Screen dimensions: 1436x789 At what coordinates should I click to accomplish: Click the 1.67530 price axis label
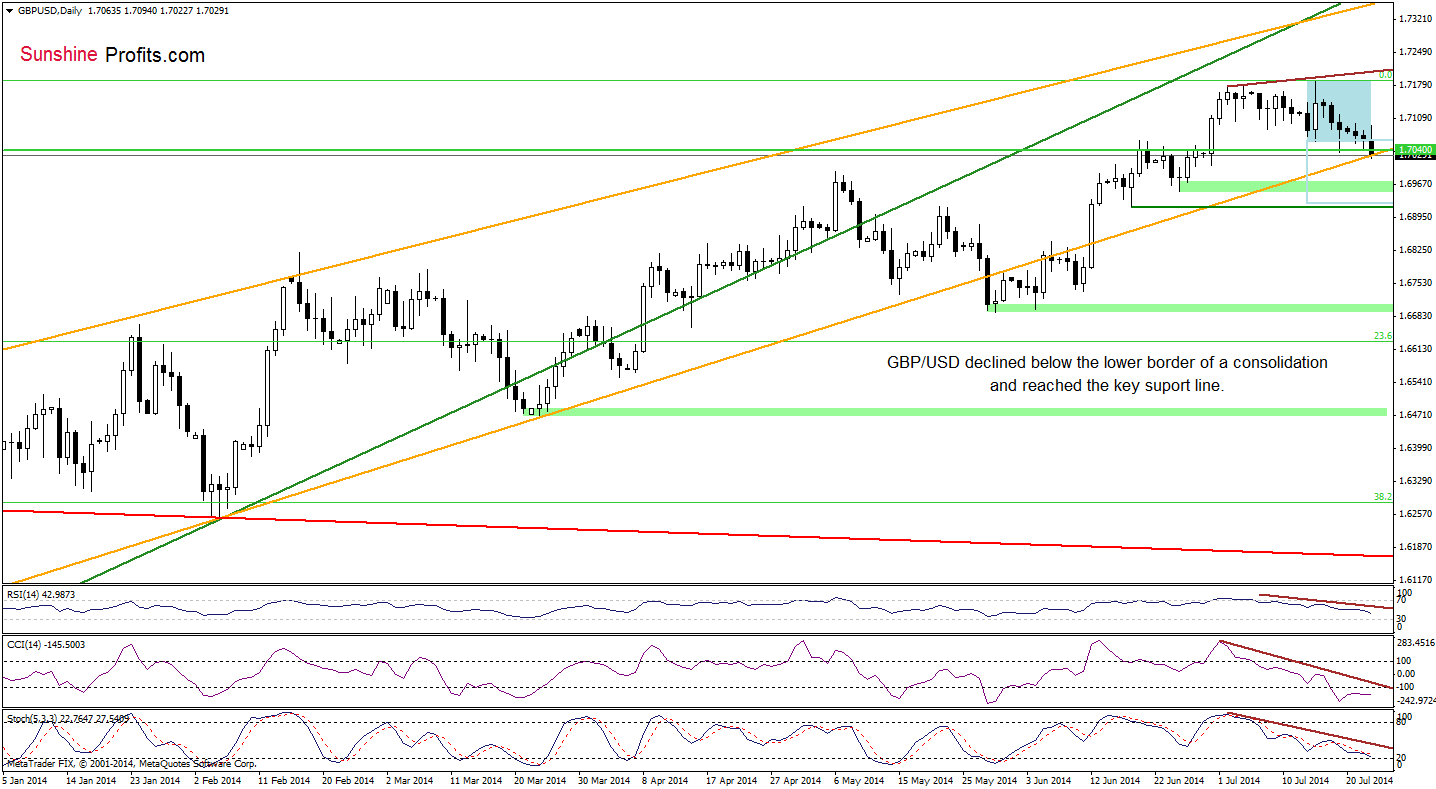tap(1414, 283)
